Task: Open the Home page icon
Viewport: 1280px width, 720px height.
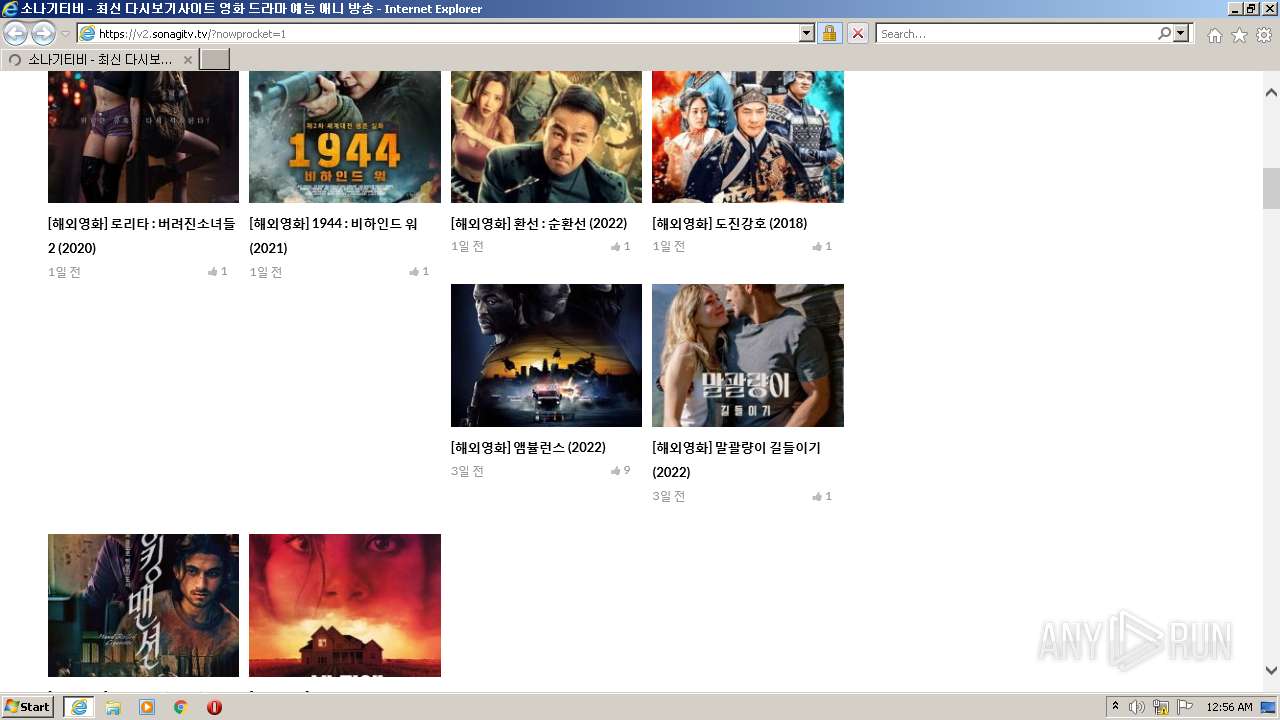Action: (1214, 35)
